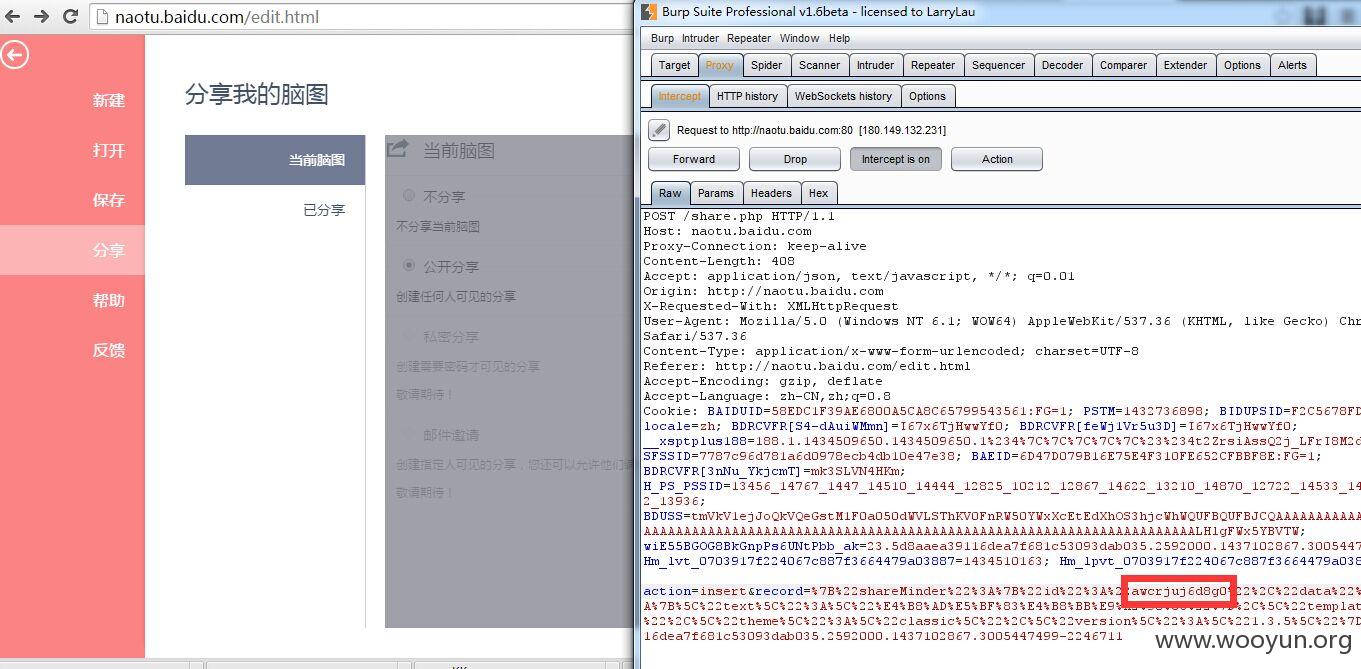1361x669 pixels.
Task: Choose the 不分享 radio option
Action: click(x=409, y=195)
